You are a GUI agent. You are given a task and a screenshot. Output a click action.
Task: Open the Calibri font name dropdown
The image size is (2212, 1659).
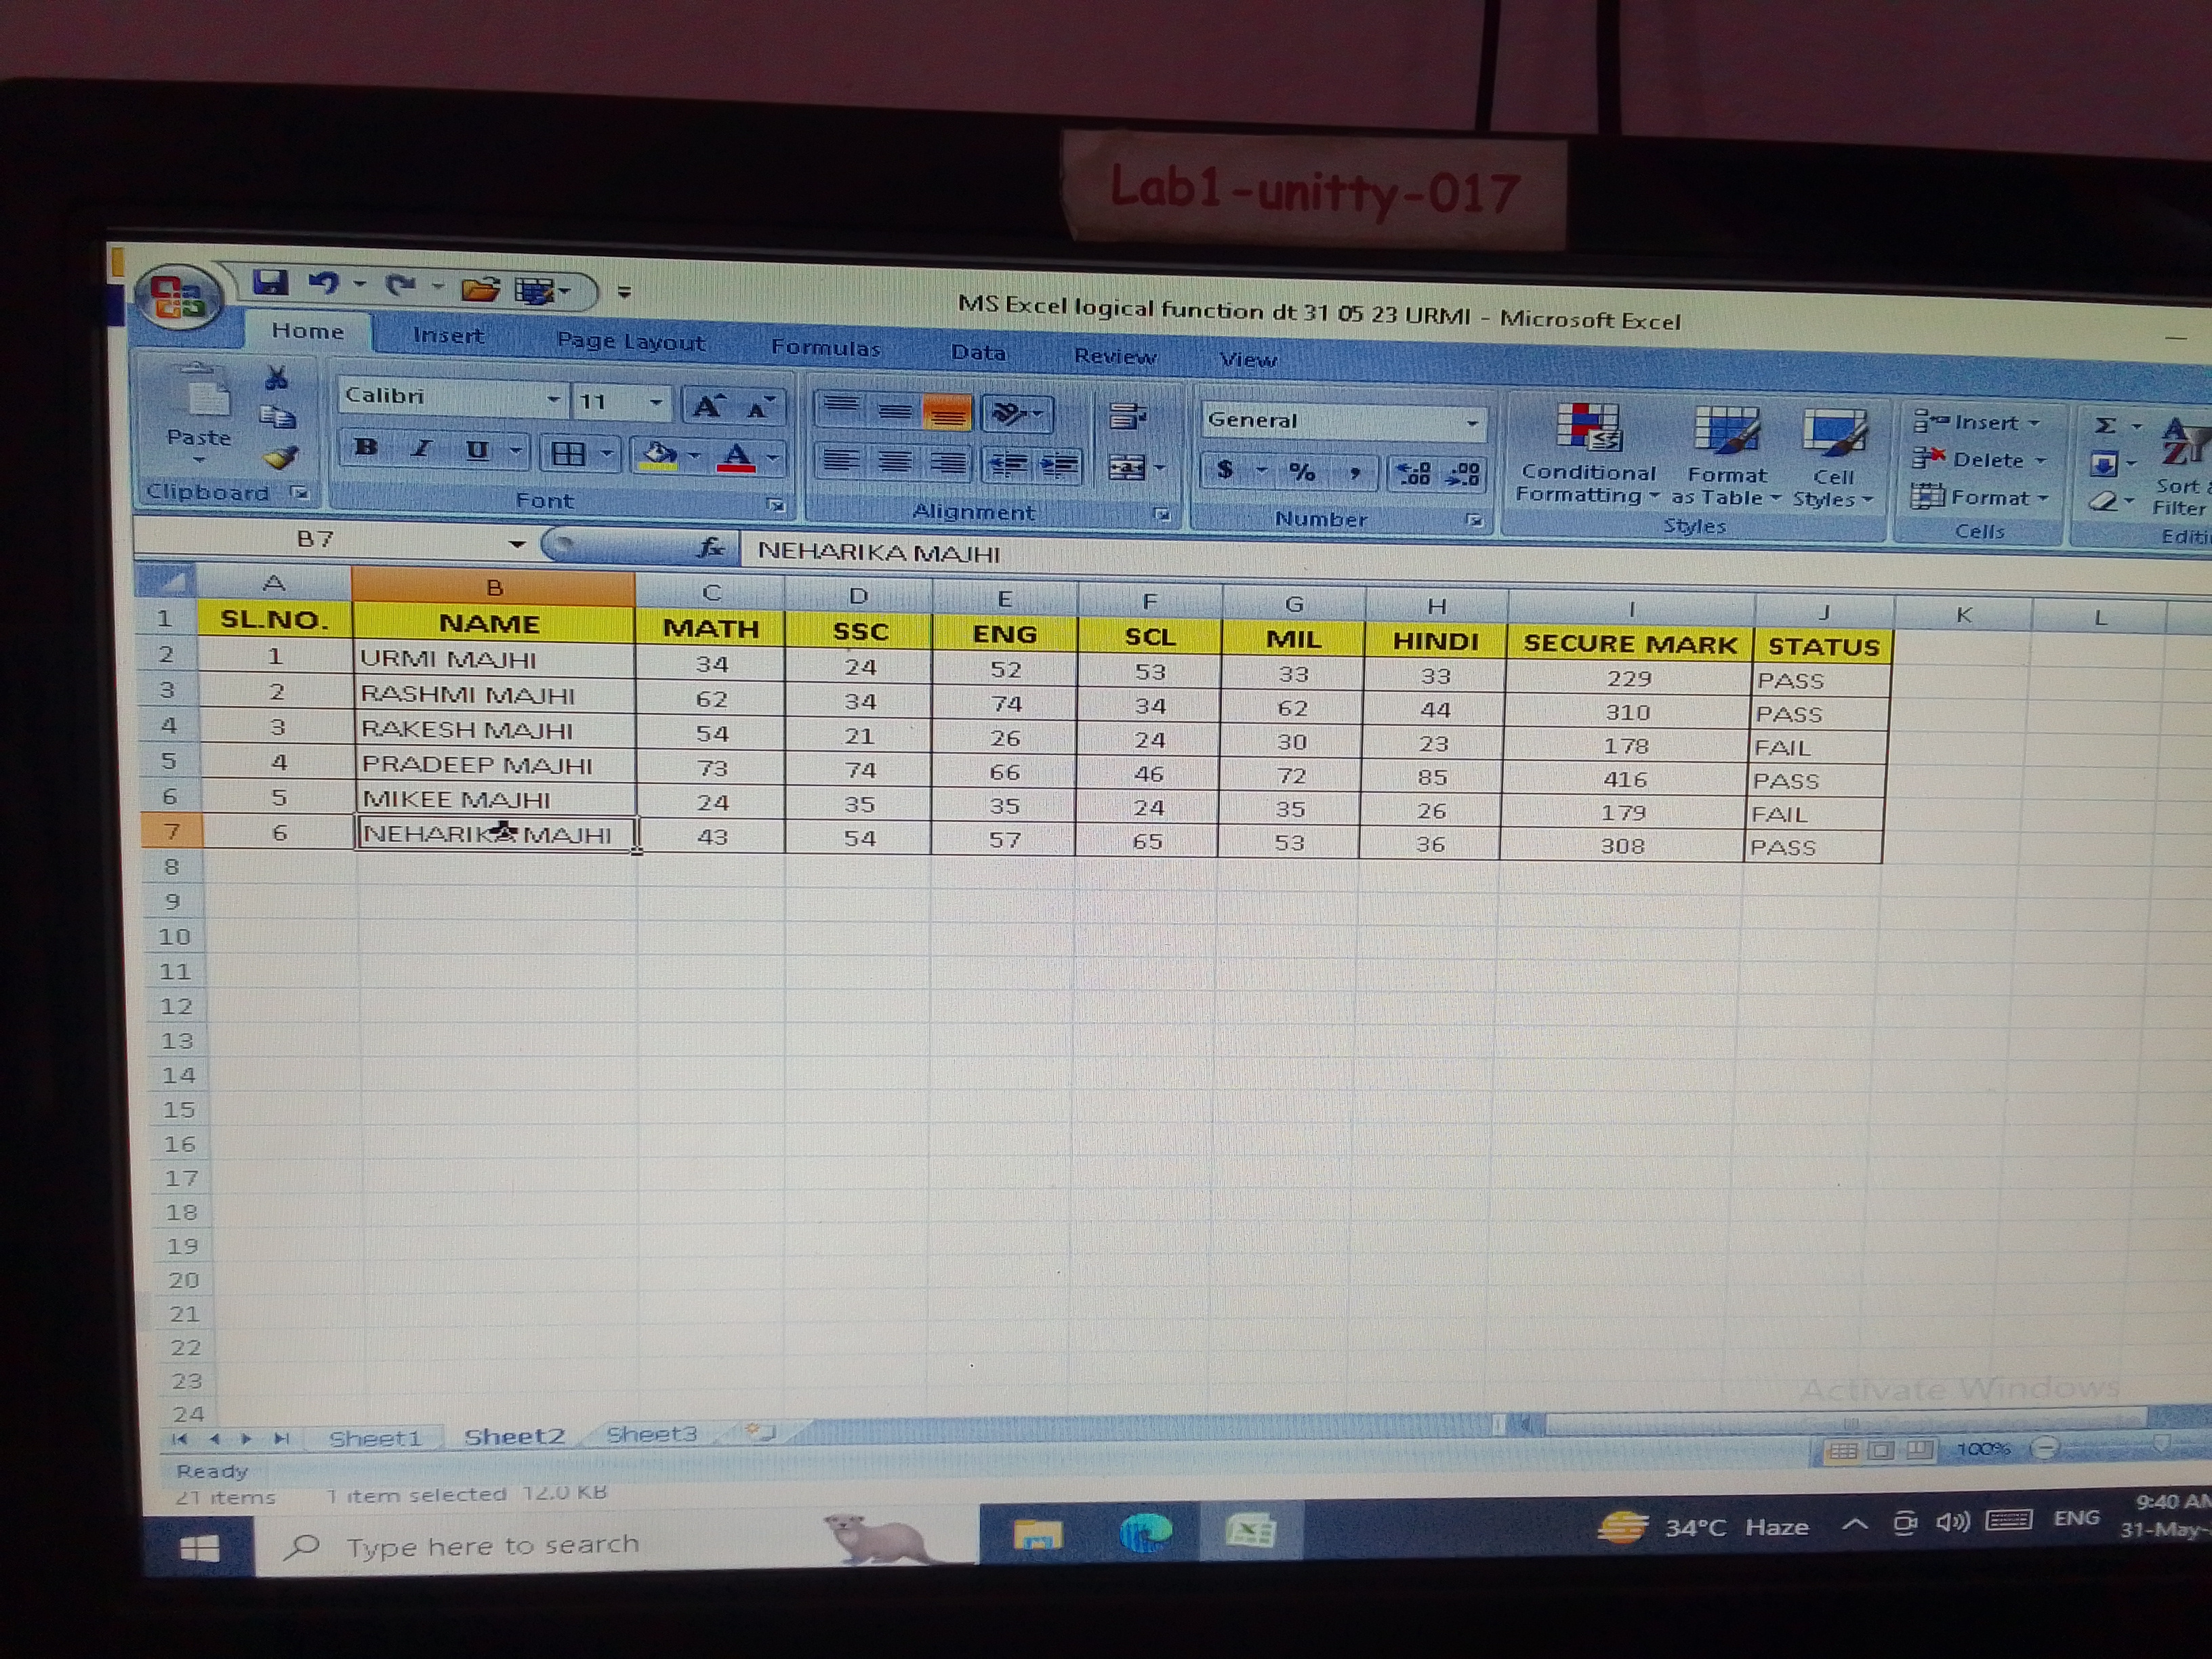pyautogui.click(x=553, y=399)
